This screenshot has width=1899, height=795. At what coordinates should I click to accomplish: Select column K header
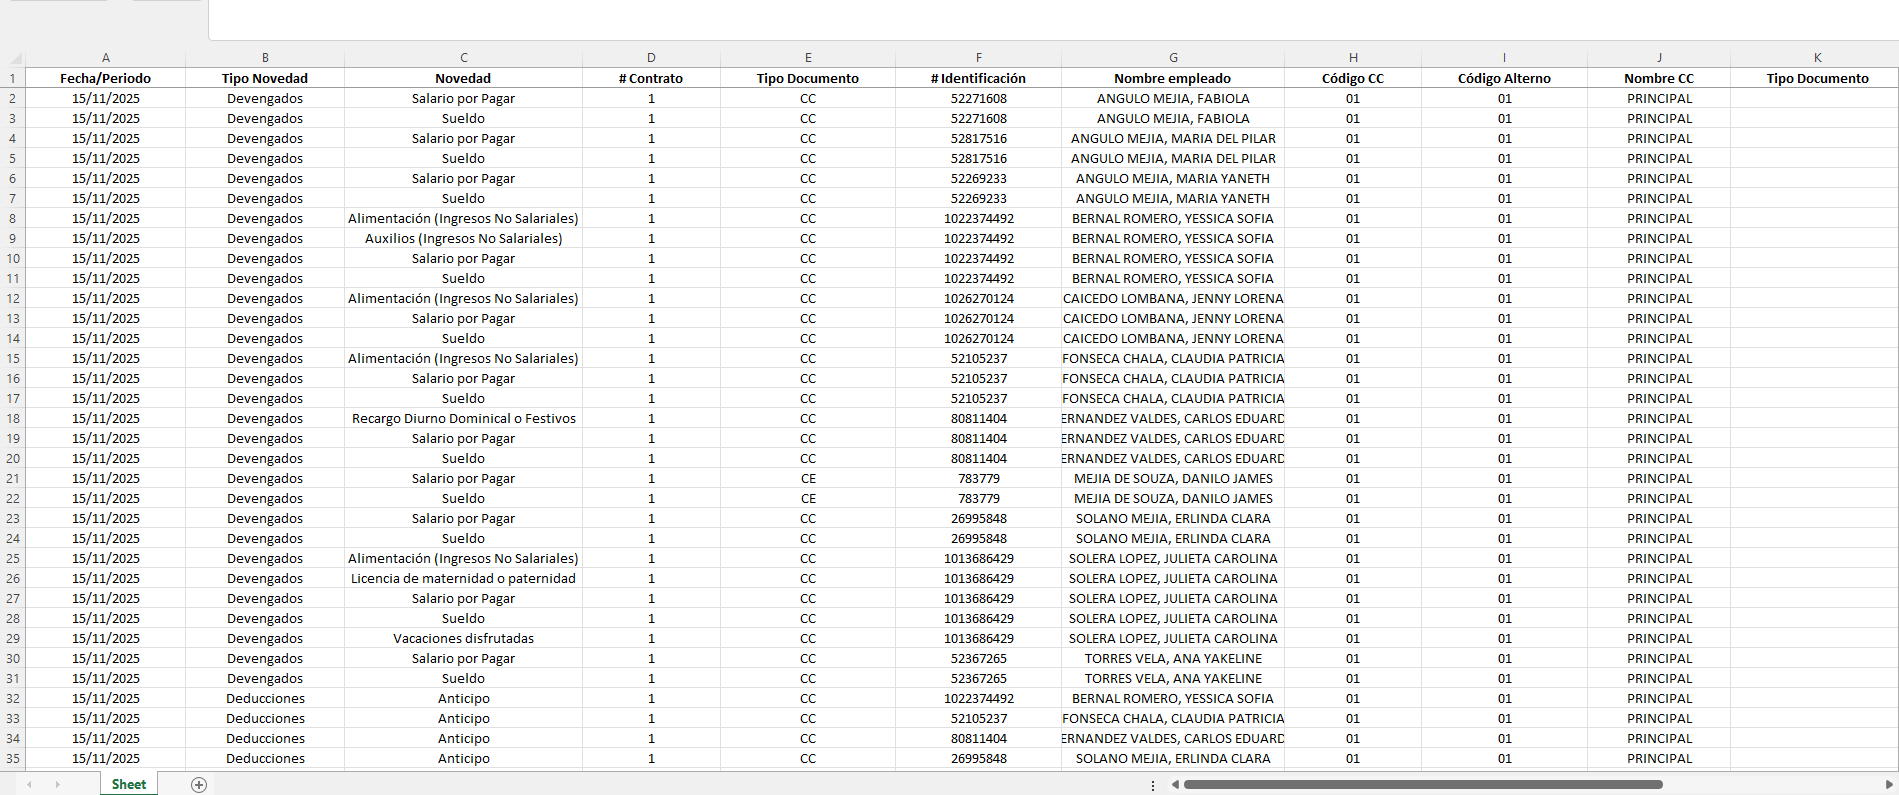coord(1816,58)
